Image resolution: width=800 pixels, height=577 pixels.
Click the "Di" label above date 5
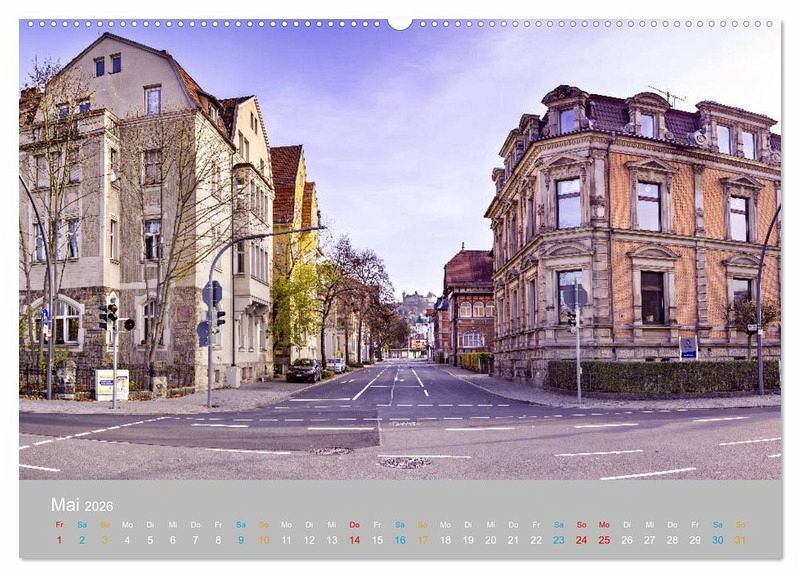tap(150, 524)
